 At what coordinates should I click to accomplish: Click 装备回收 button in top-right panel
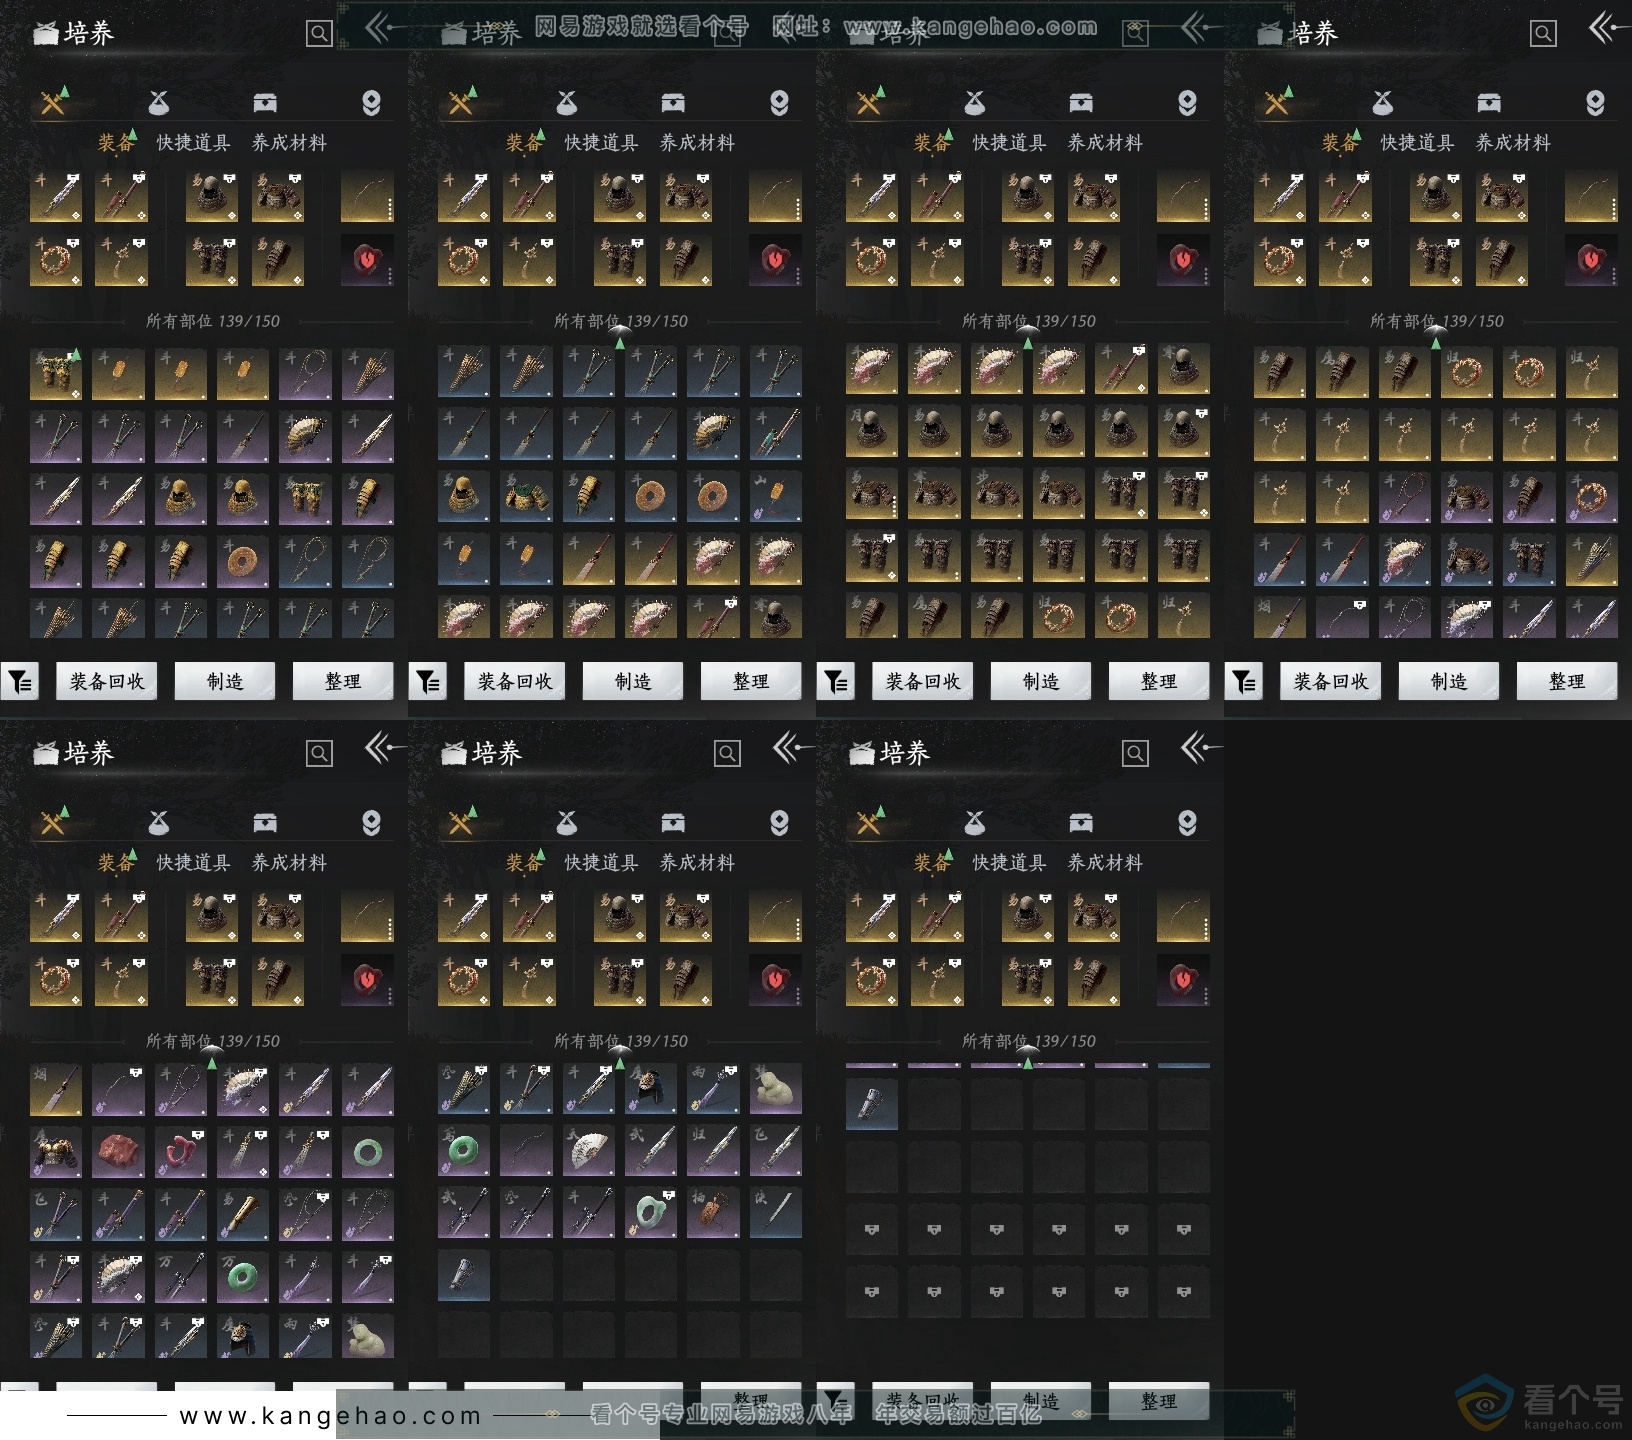coord(1331,681)
